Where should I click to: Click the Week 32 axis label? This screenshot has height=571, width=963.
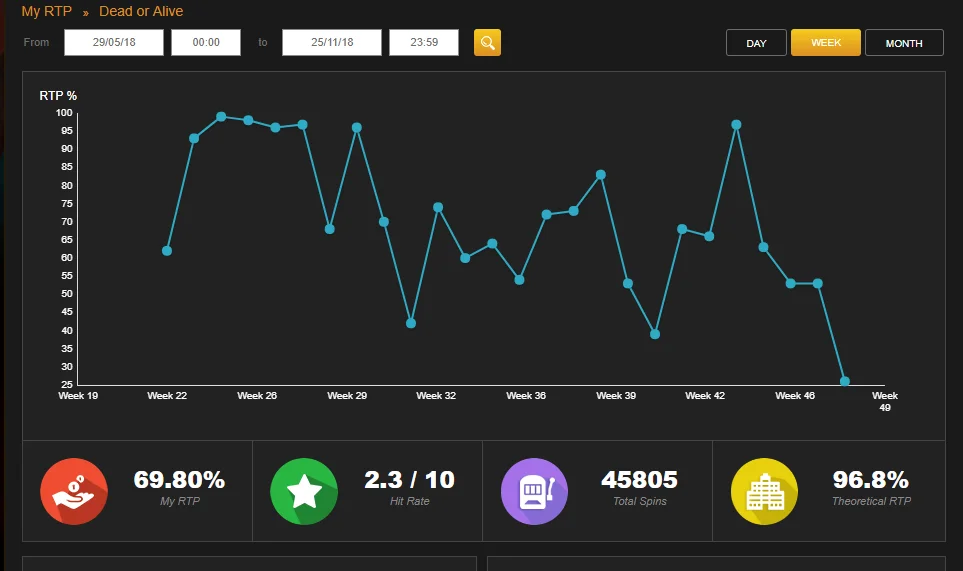[x=436, y=395]
